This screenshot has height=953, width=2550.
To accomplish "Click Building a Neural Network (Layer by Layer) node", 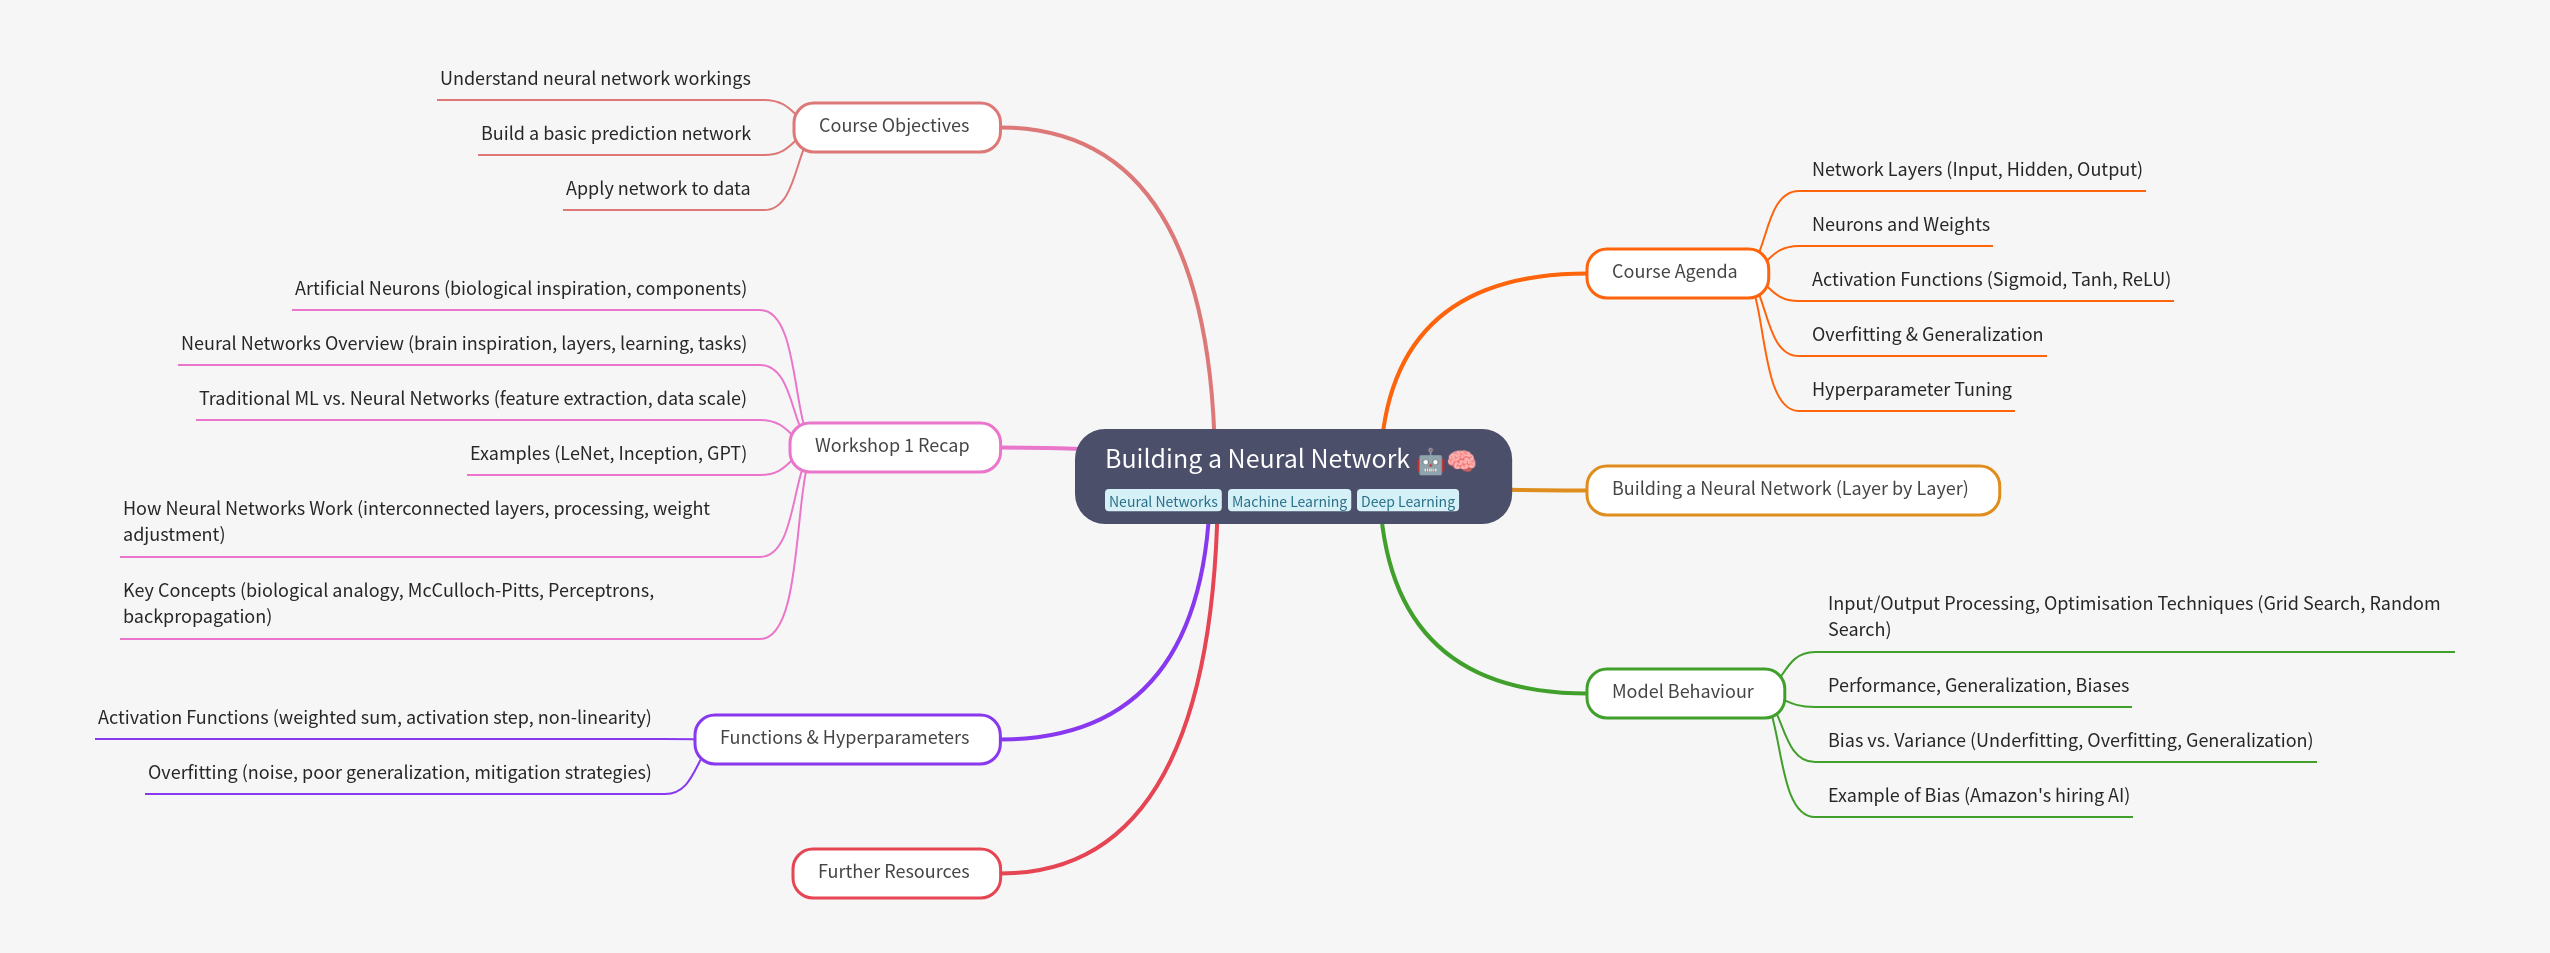I will 1791,490.
